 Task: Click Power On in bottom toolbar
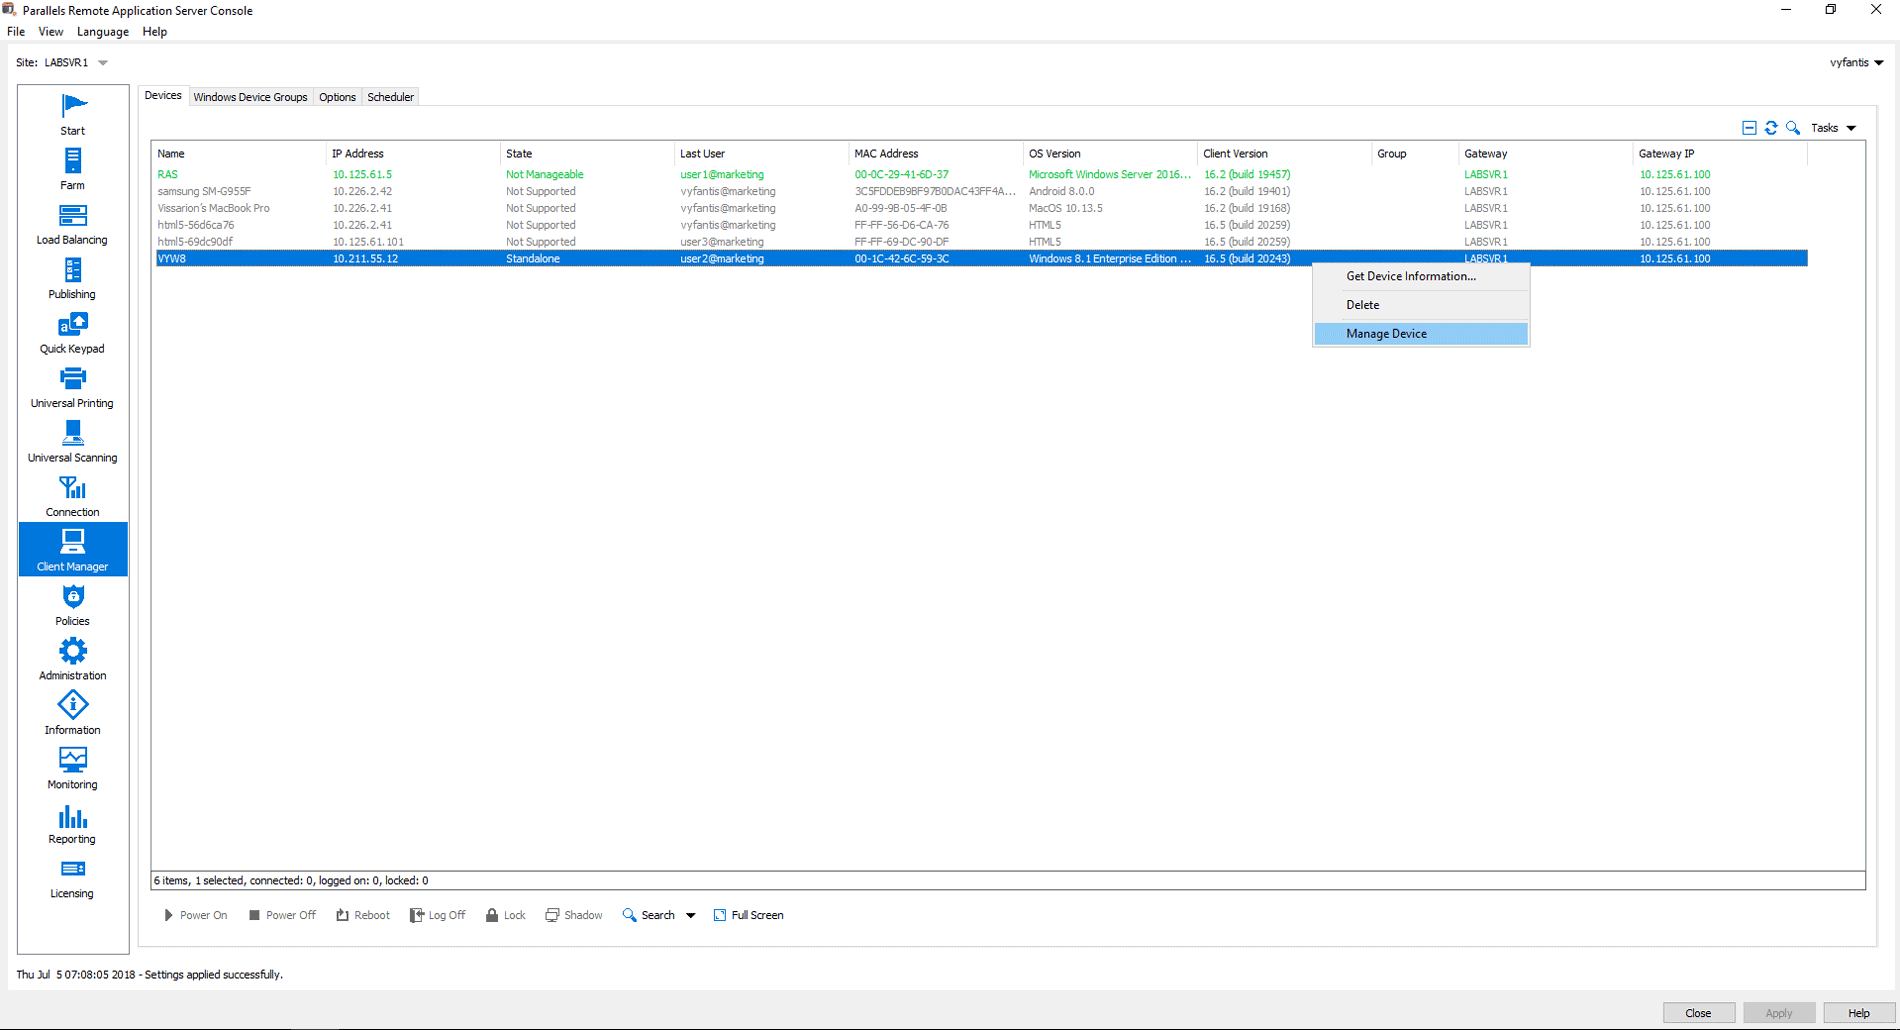[195, 915]
